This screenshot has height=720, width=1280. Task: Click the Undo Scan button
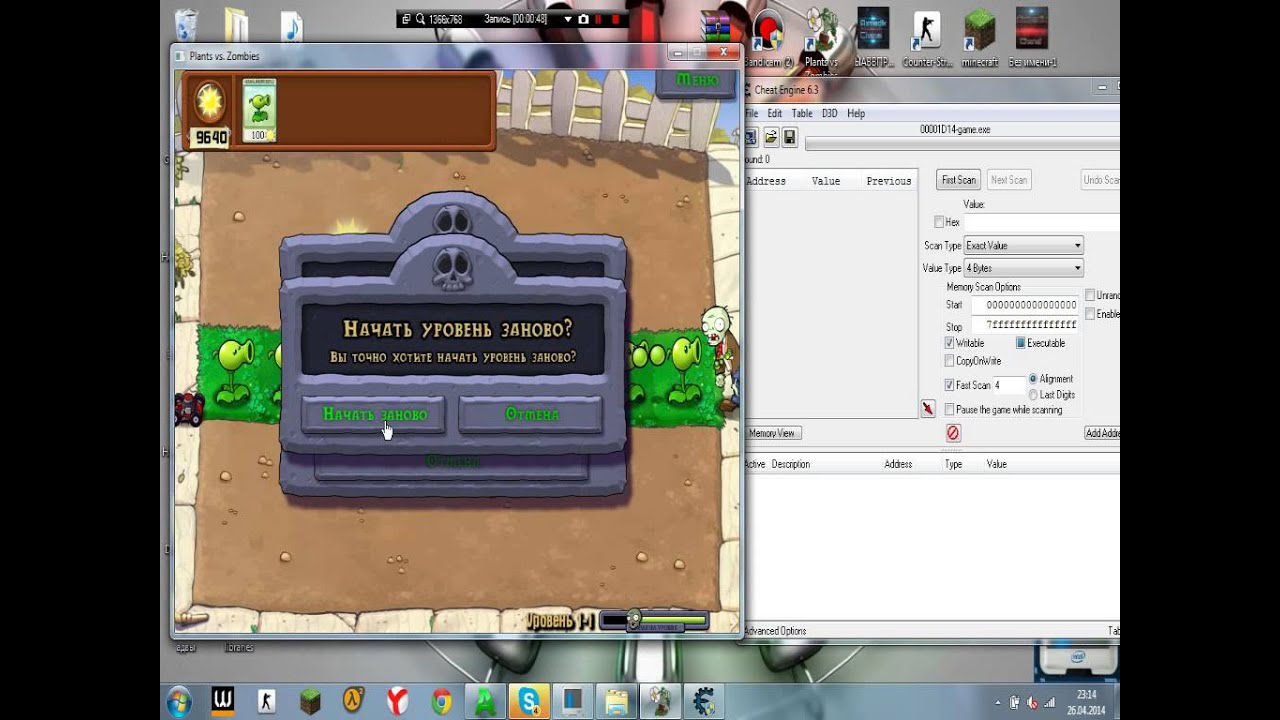point(1100,180)
